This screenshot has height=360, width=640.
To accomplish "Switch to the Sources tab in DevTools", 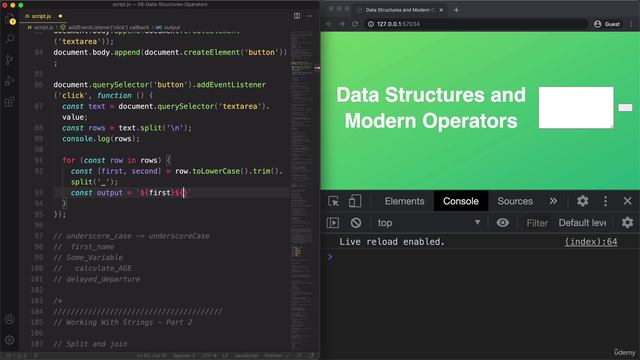I will coord(515,201).
